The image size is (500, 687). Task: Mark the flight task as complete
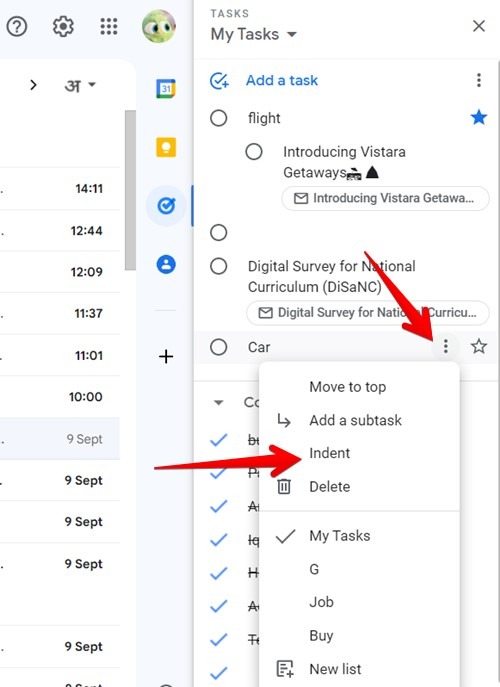[x=218, y=118]
